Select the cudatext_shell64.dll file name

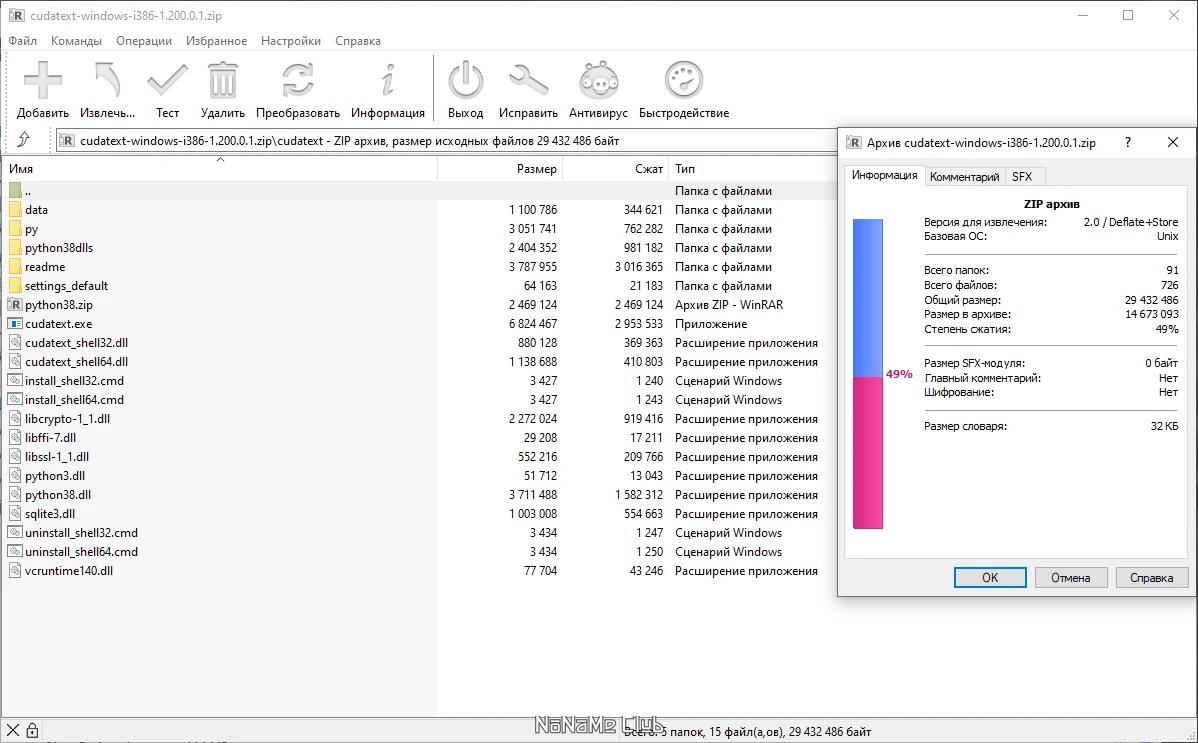tap(76, 362)
